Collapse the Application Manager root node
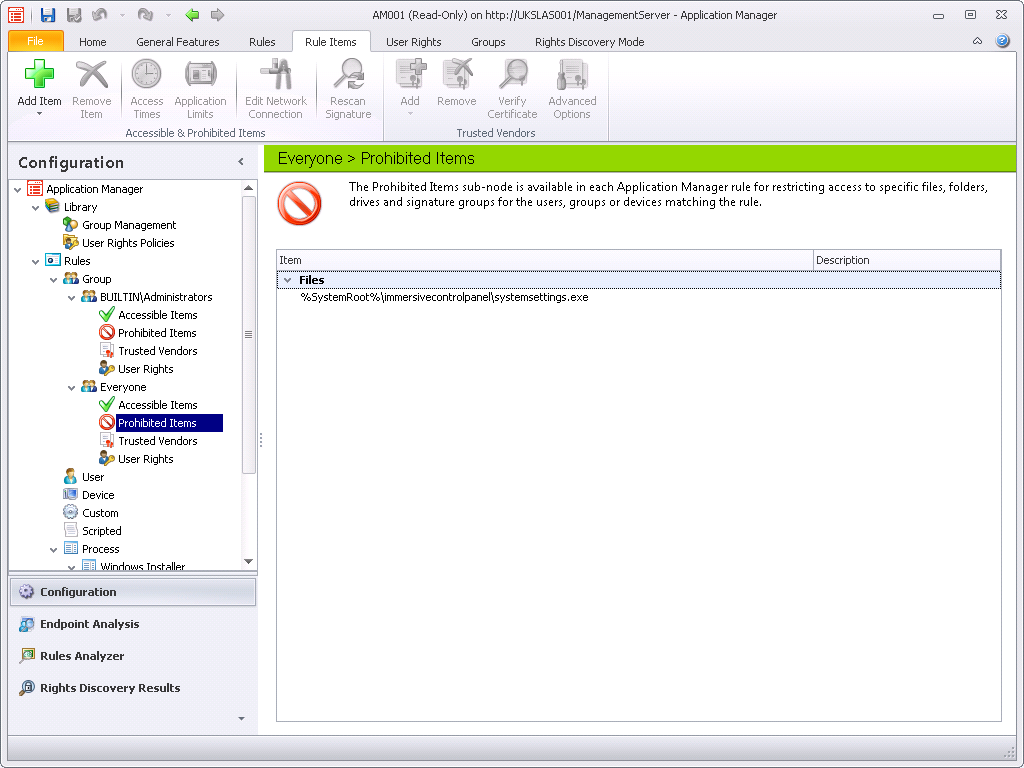Viewport: 1024px width, 768px height. pos(18,189)
